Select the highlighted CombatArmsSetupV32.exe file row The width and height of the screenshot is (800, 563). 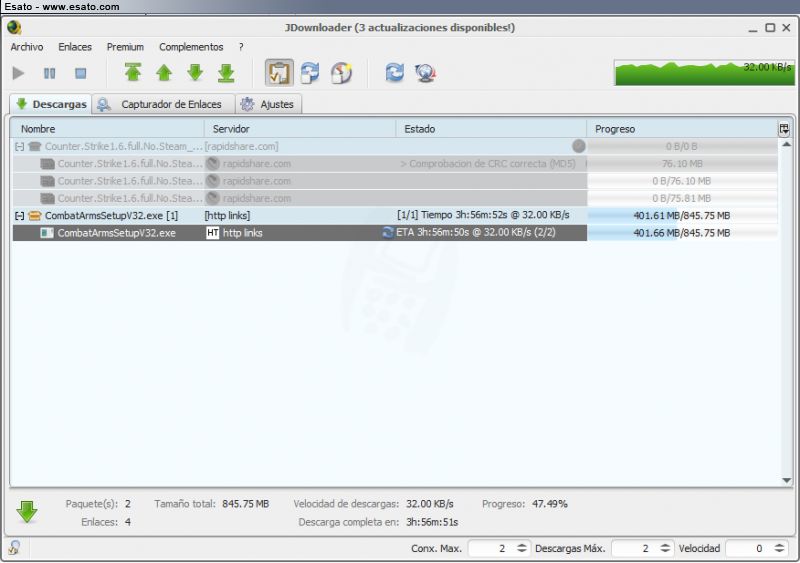pyautogui.click(x=395, y=233)
